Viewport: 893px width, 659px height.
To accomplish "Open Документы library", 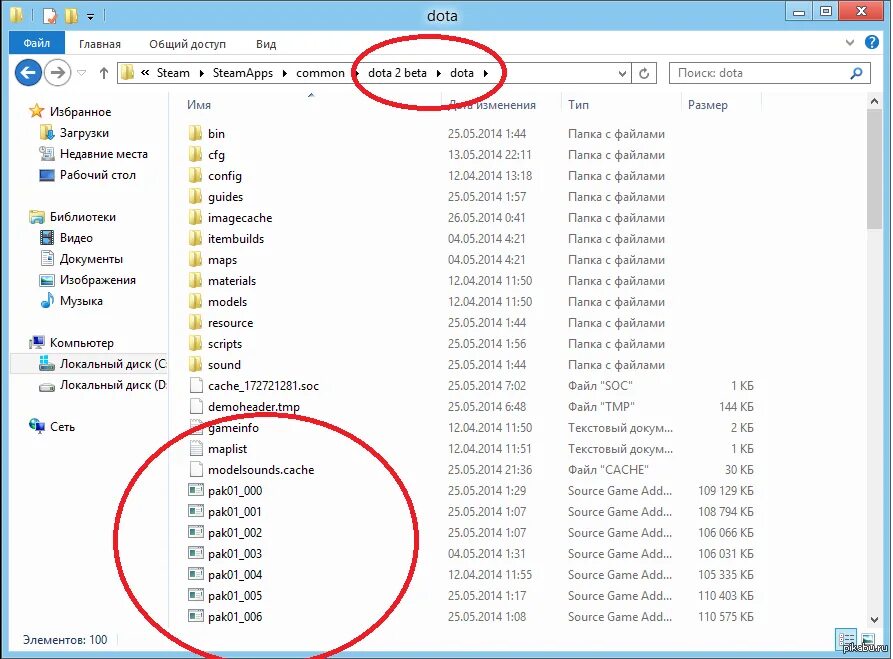I will click(91, 259).
